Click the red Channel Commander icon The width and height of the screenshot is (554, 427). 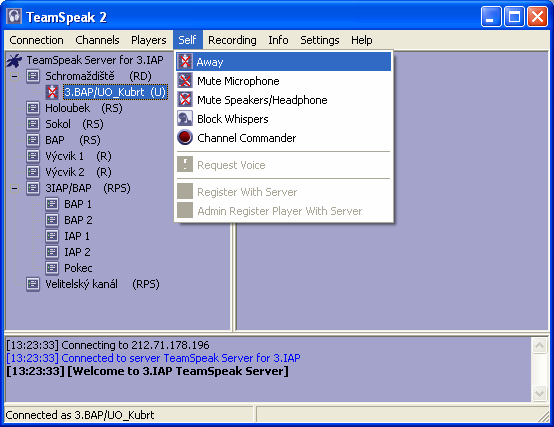pyautogui.click(x=185, y=138)
